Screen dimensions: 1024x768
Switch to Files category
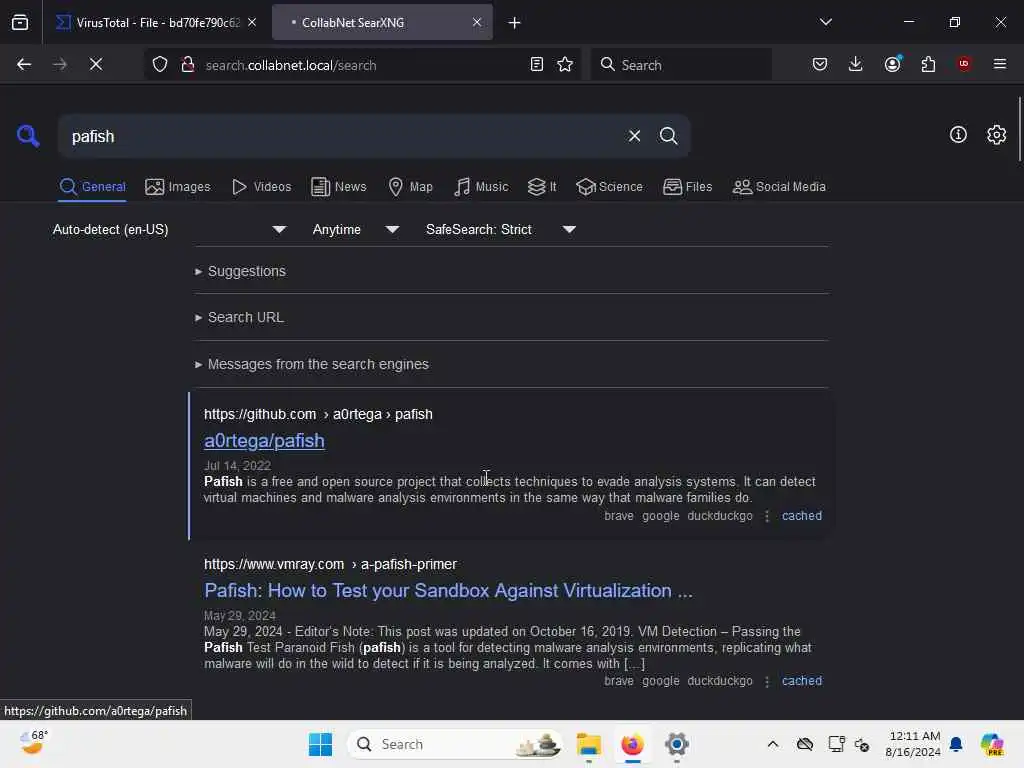tap(687, 187)
